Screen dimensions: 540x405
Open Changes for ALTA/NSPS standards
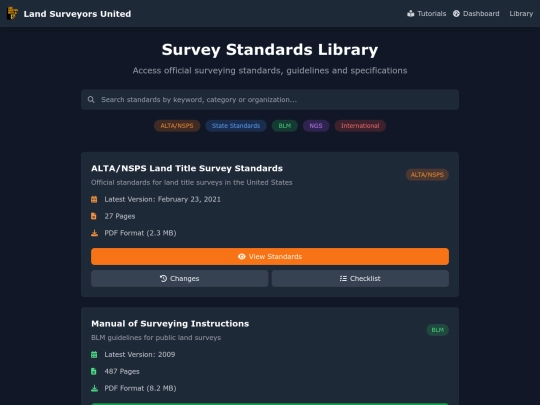(180, 279)
